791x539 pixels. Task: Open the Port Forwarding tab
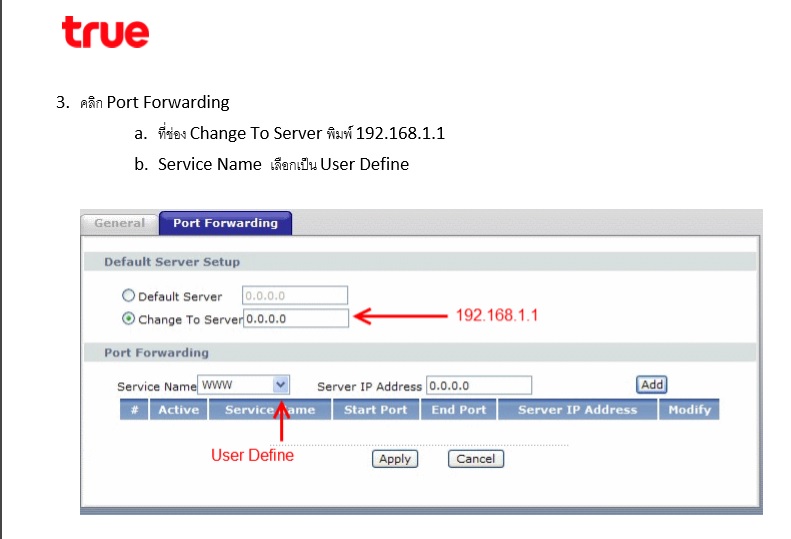pos(225,224)
